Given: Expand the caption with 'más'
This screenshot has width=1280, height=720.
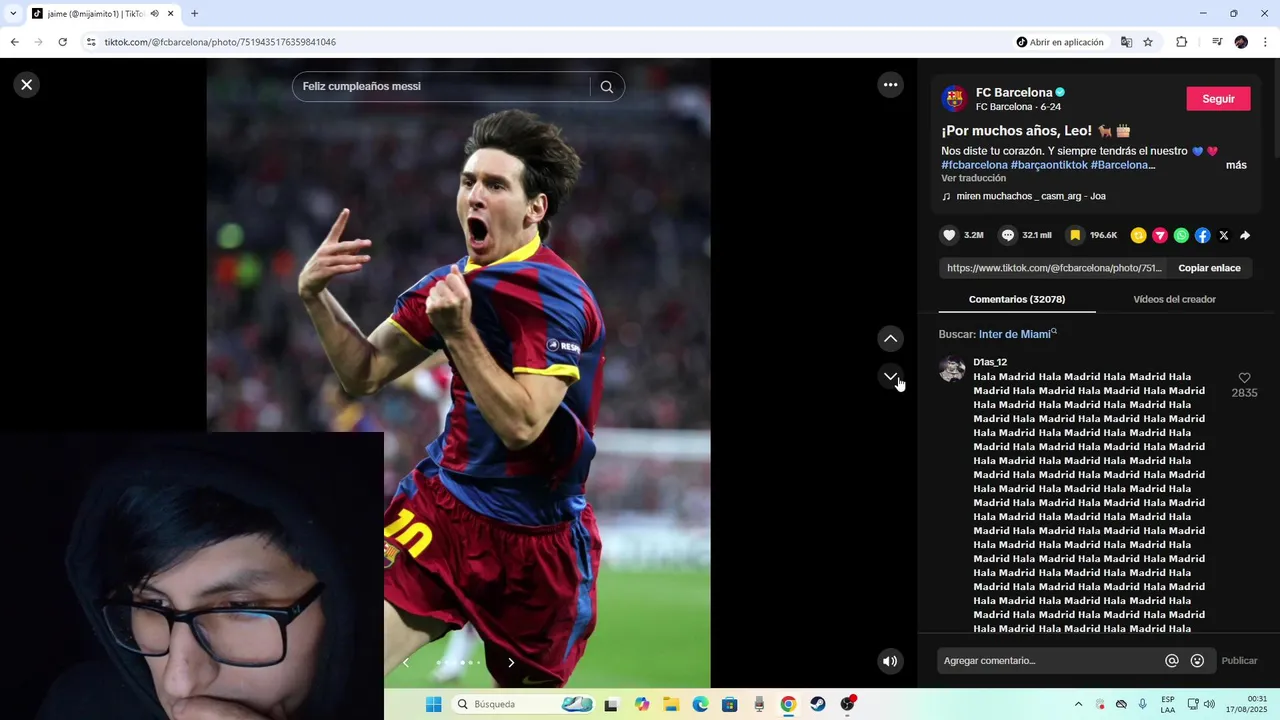Looking at the screenshot, I should point(1236,165).
